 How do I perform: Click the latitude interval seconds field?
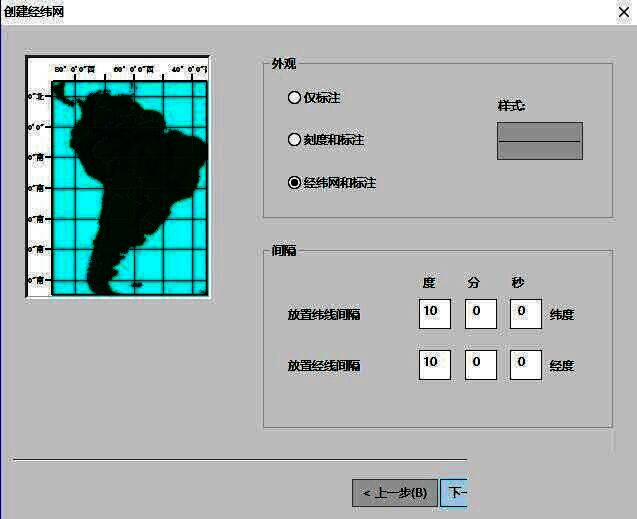(525, 313)
